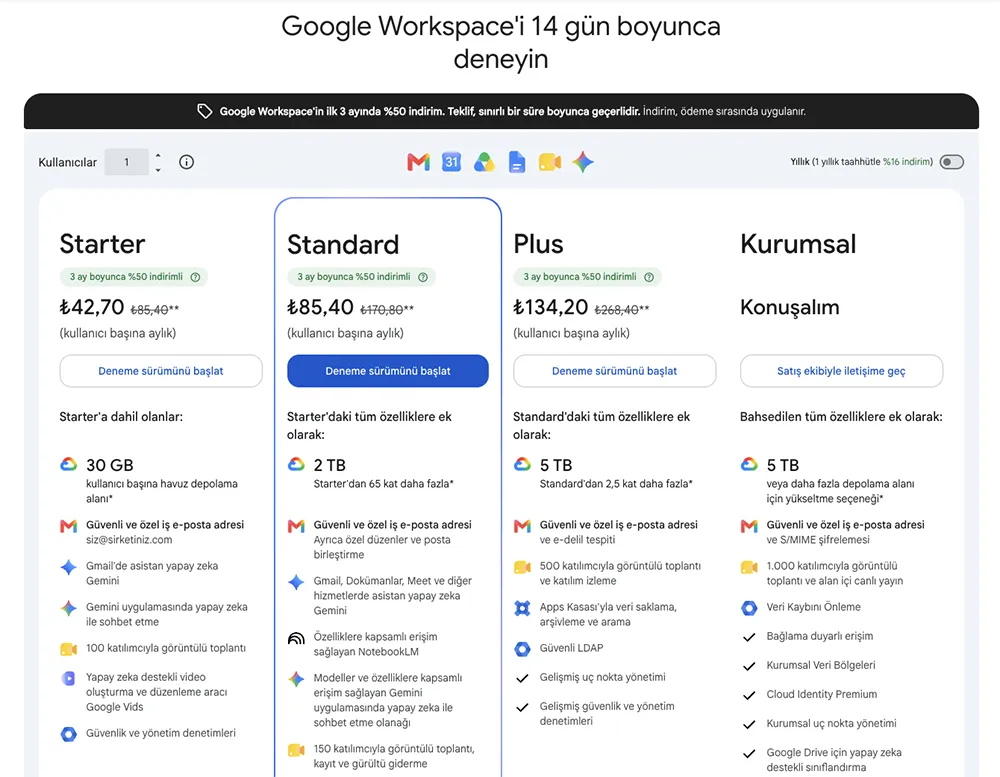Click the Gmail icon in the Plus feature list
The image size is (1000, 777).
522,526
